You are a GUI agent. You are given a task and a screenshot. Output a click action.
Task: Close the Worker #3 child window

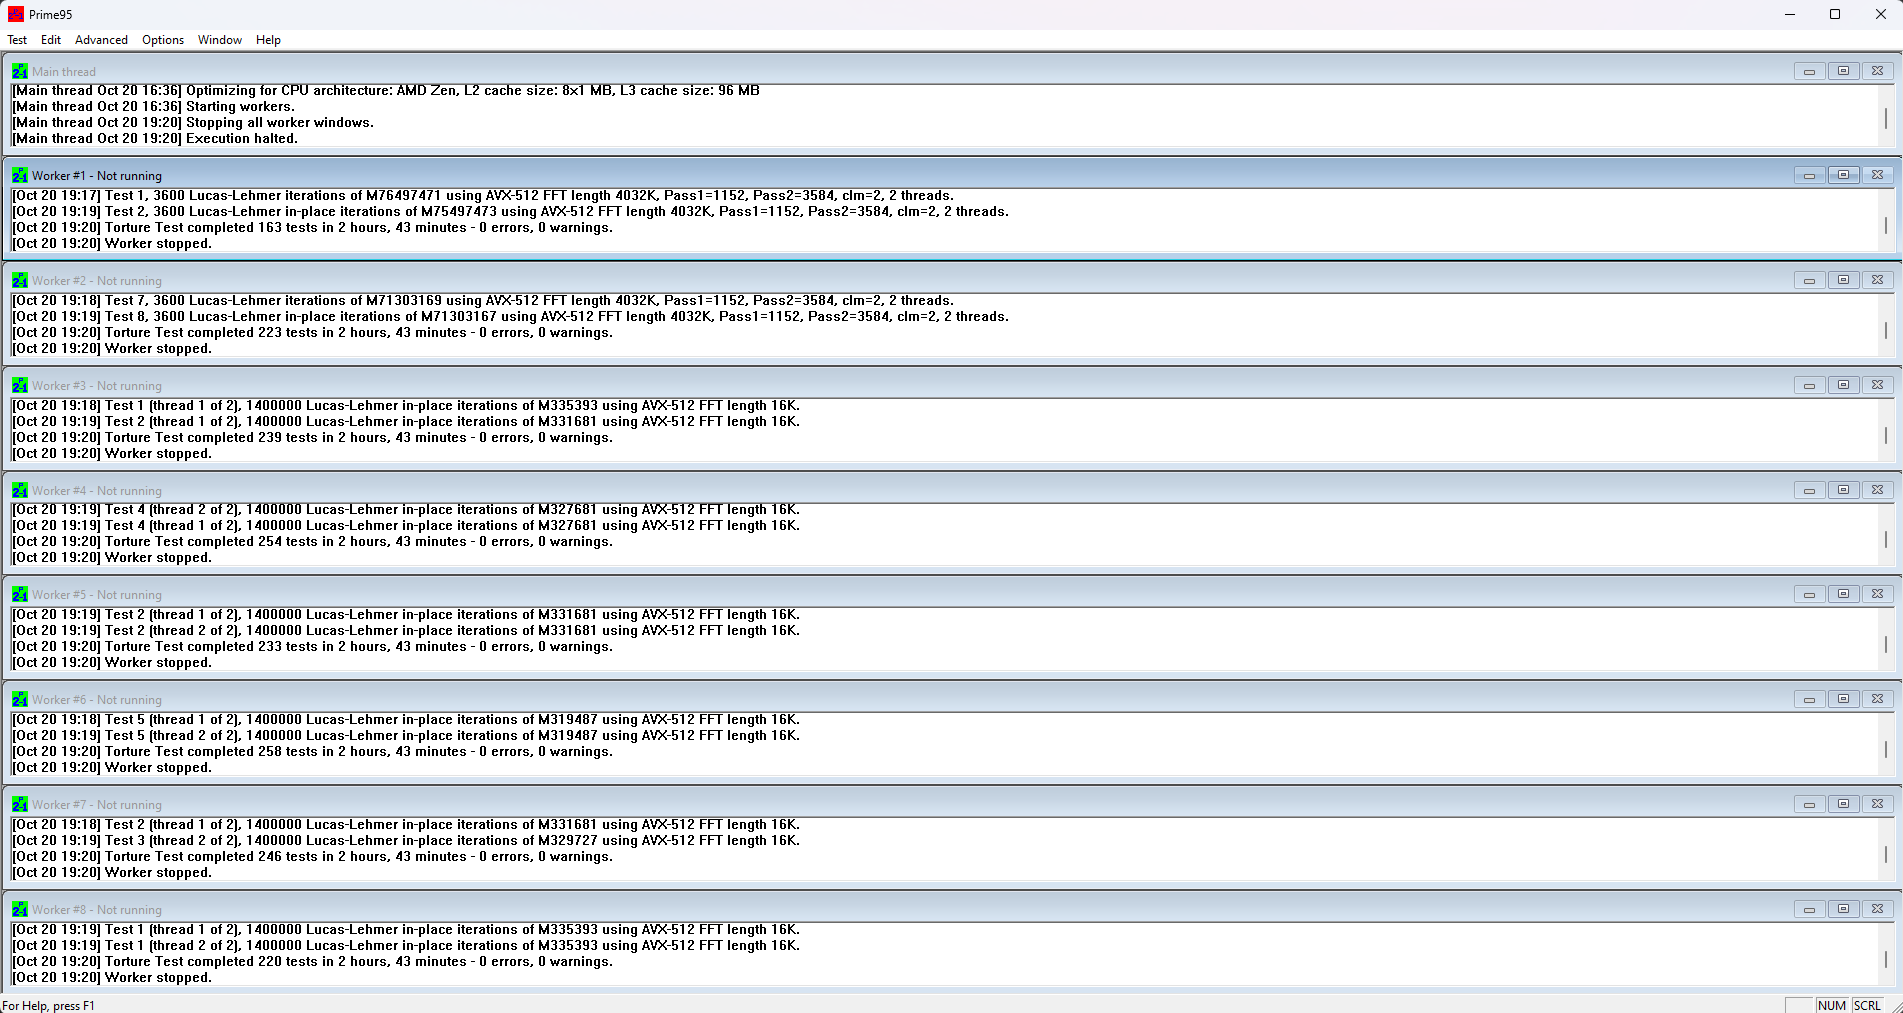1877,385
